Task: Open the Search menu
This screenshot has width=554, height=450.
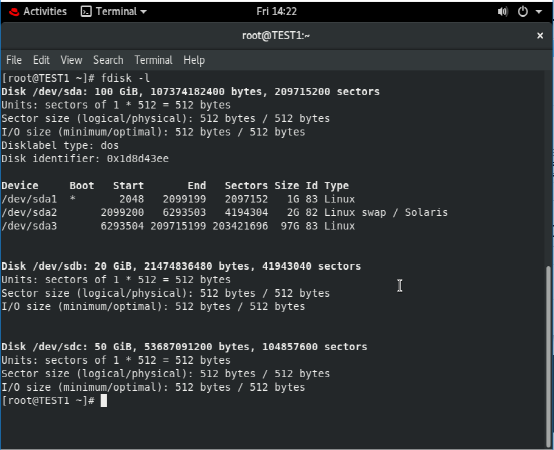Action: pos(108,60)
